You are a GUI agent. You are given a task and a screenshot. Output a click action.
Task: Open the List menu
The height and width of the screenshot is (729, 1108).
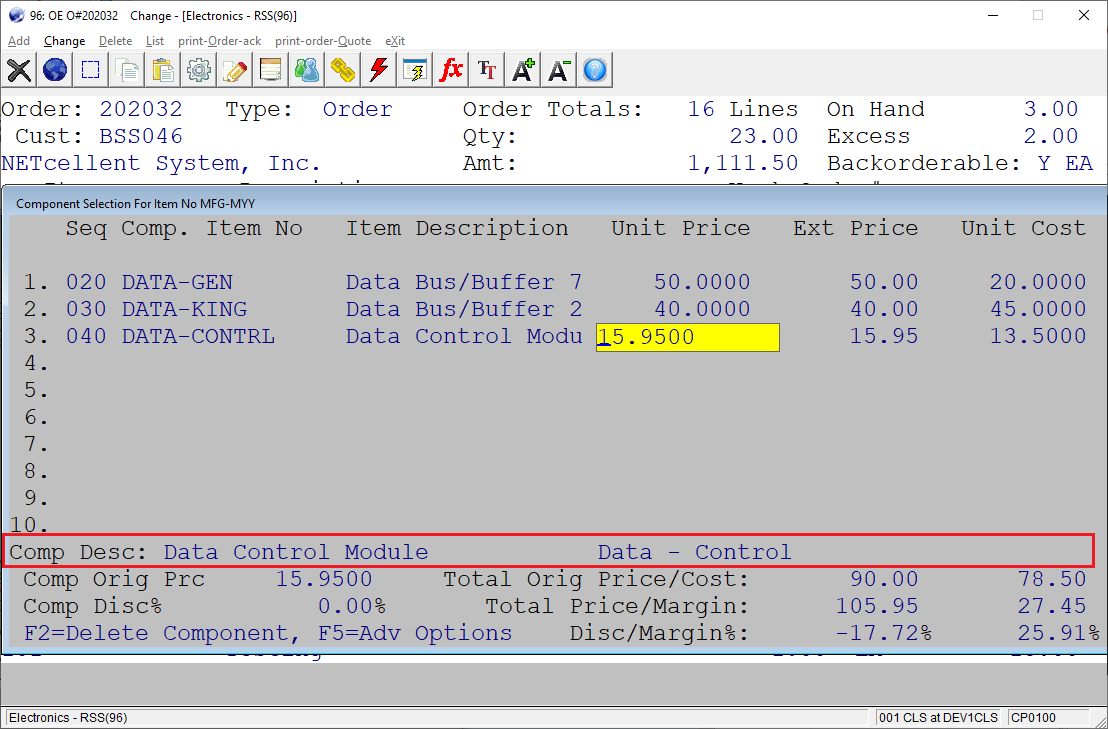click(155, 41)
